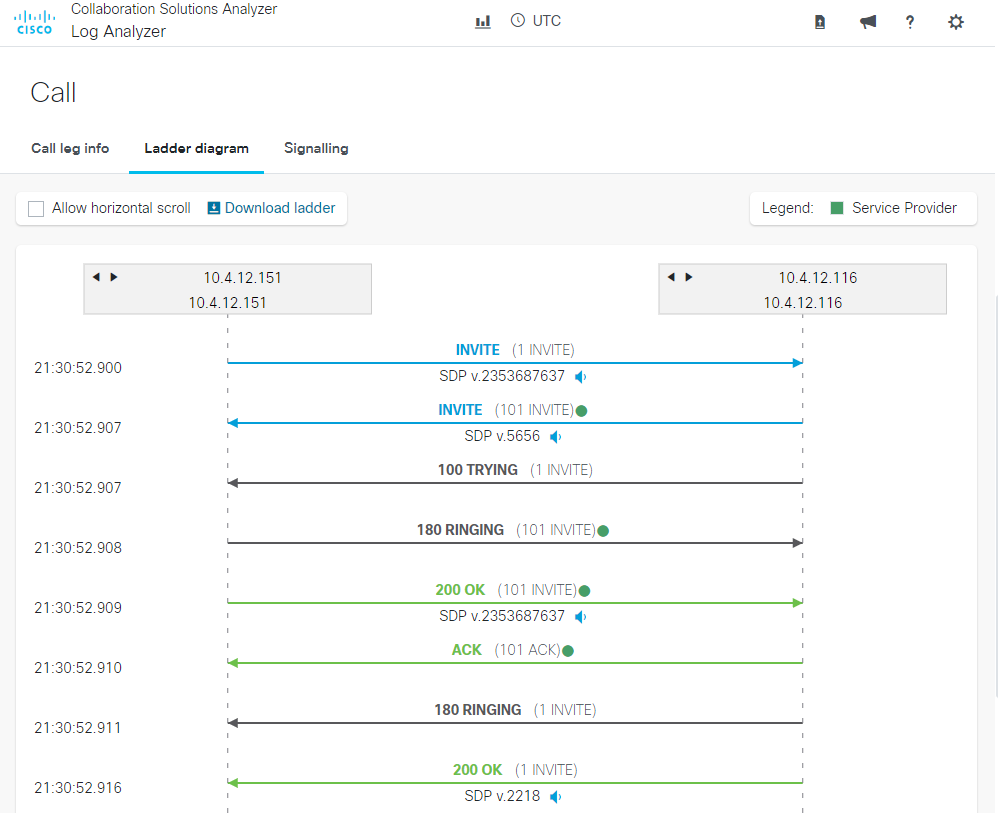Screen dimensions: 998x813
Task: Click green dot on 200 OK (101 INVITE)
Action: pos(584,591)
